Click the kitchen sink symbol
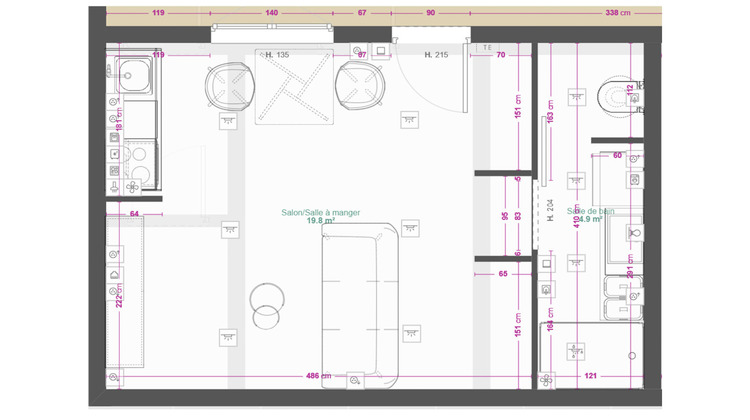750x420 pixels. tap(133, 75)
